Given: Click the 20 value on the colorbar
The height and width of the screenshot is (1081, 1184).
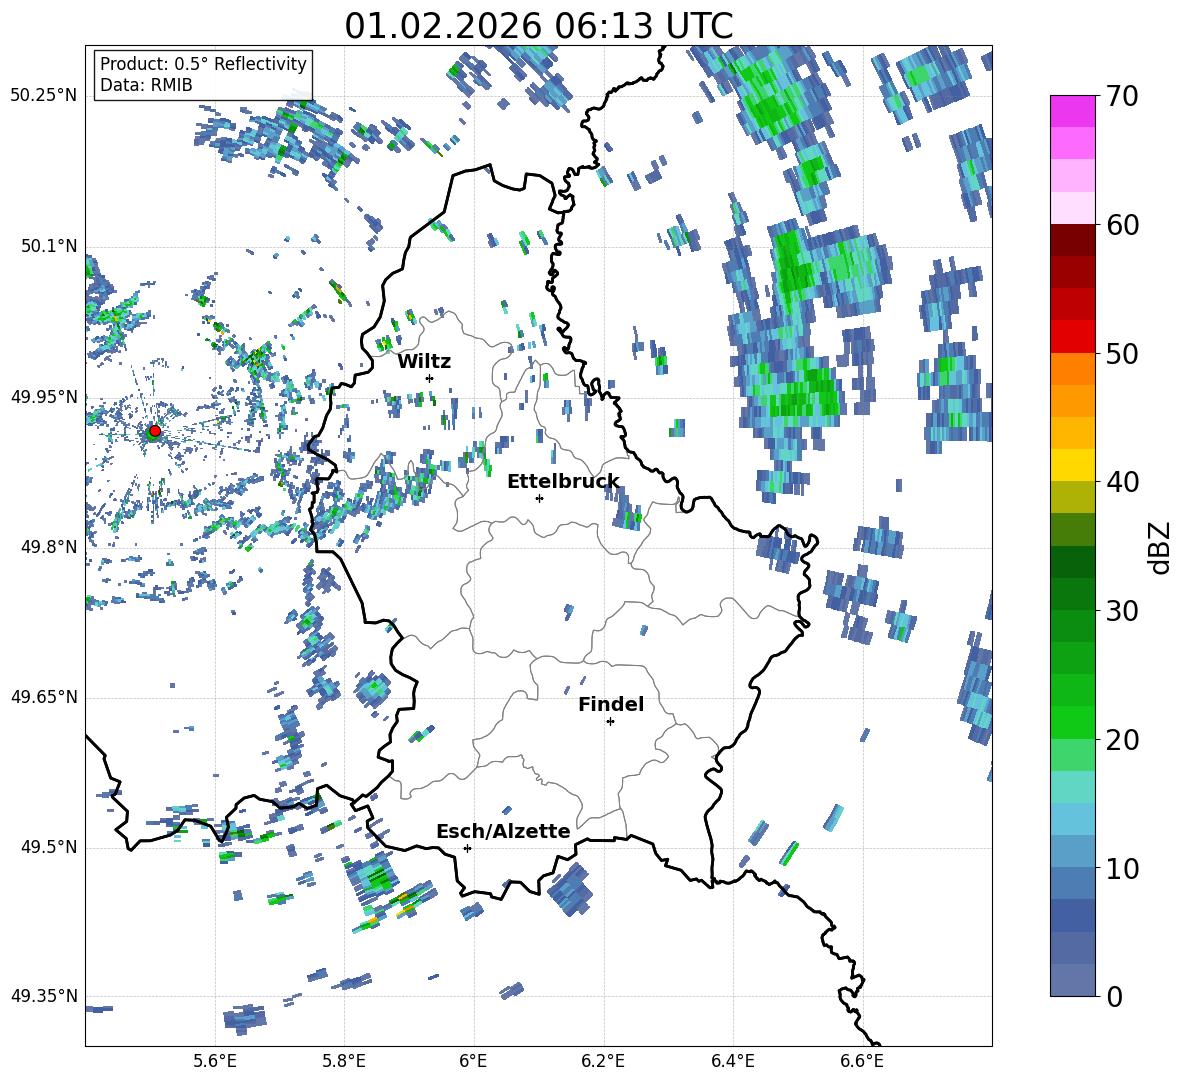Looking at the screenshot, I should (x=1122, y=739).
